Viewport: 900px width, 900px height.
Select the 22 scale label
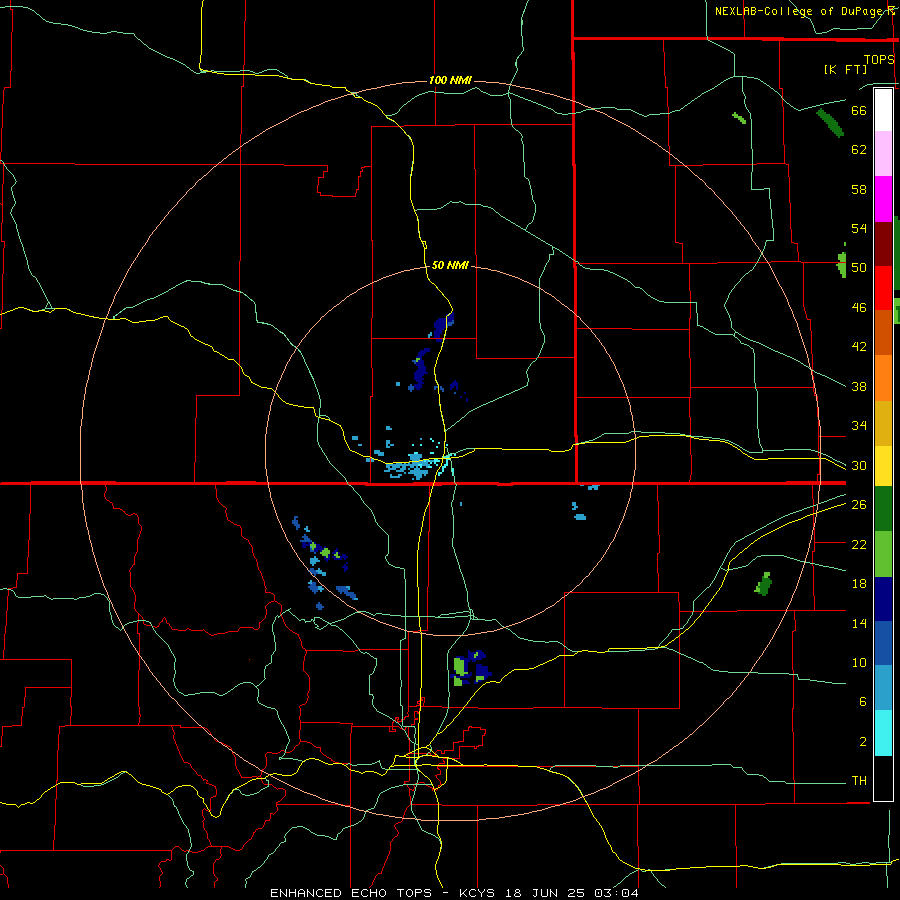point(859,544)
